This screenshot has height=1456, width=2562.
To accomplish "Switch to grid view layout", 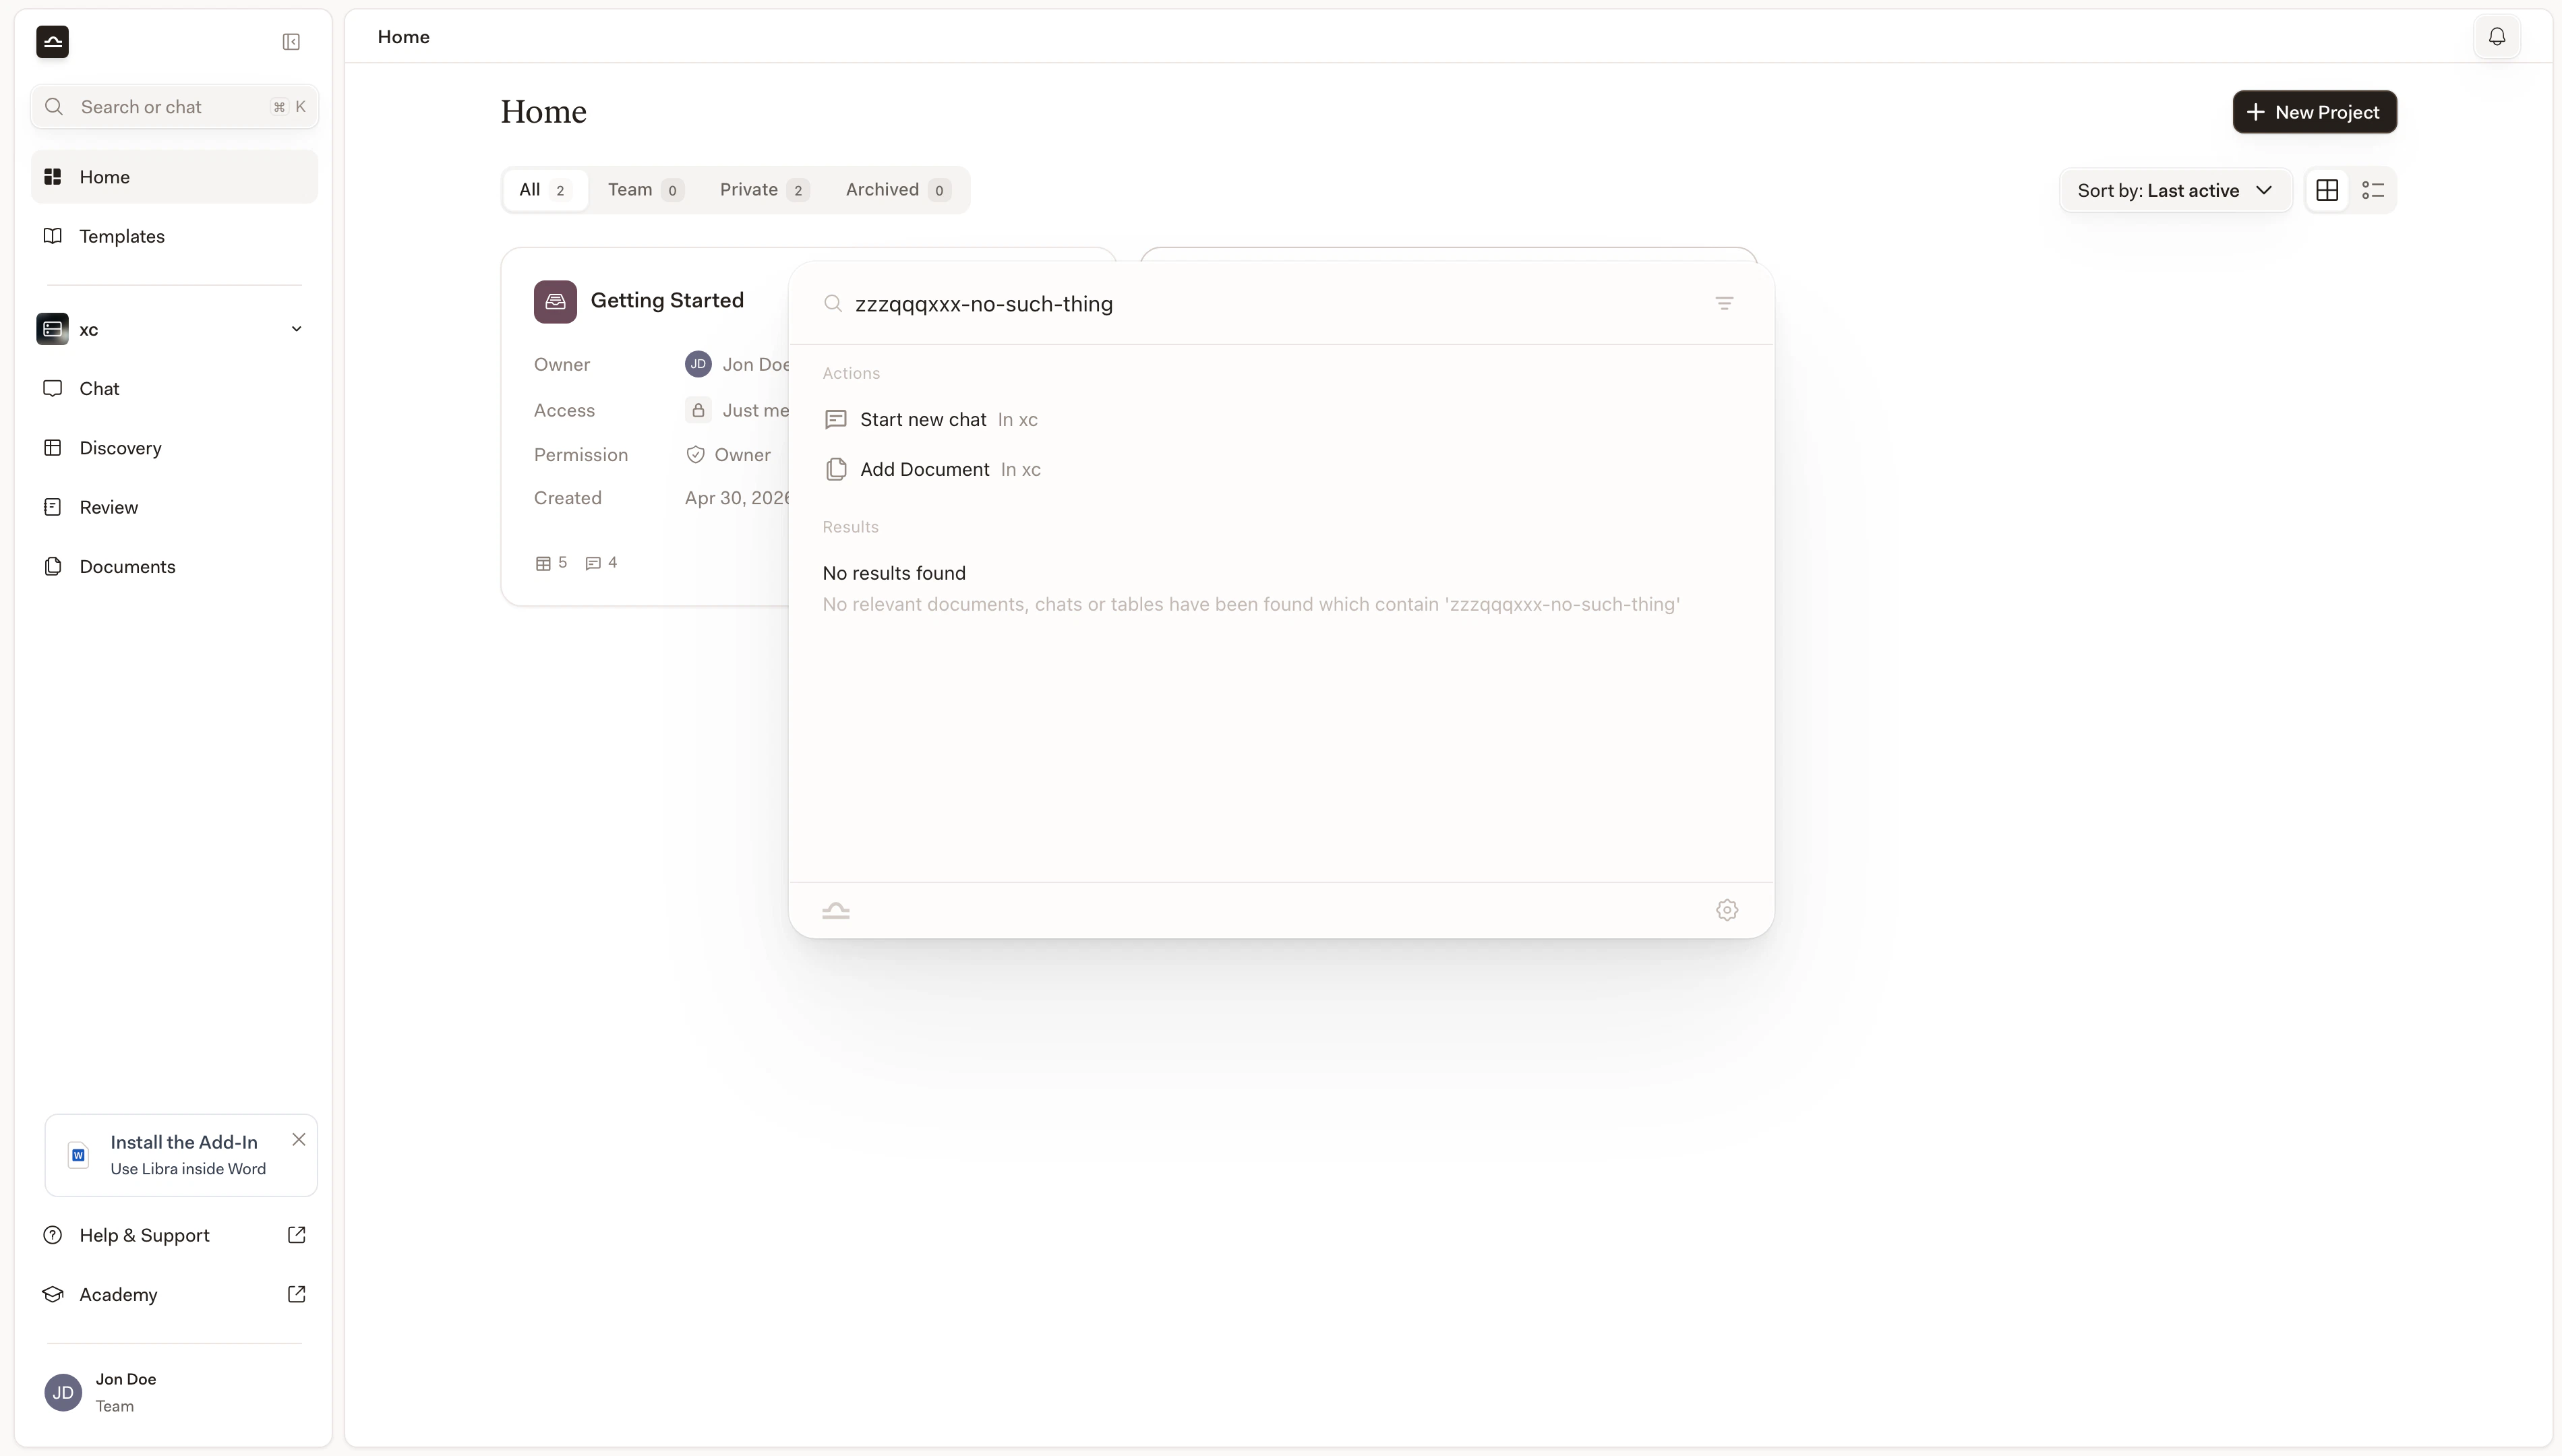I will click(2327, 190).
